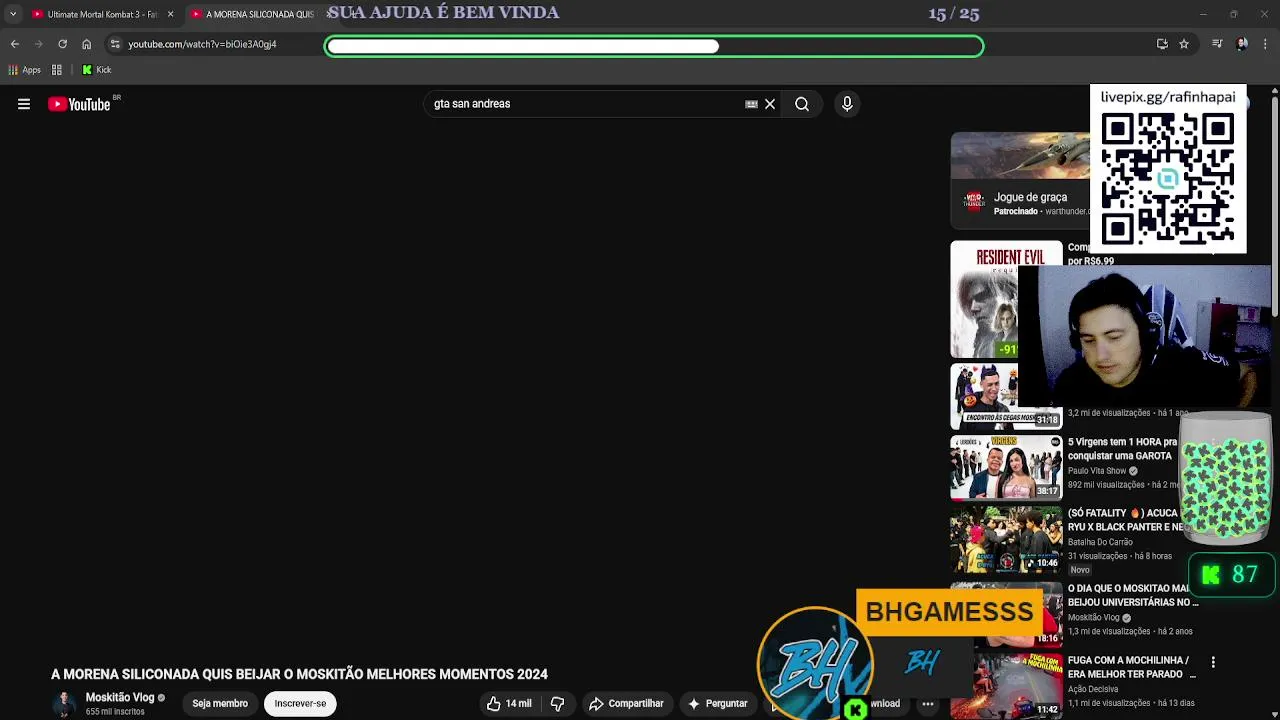Open options menu for FUGA COM A MOCHILINHA video
This screenshot has height=720, width=1280.
point(1213,662)
